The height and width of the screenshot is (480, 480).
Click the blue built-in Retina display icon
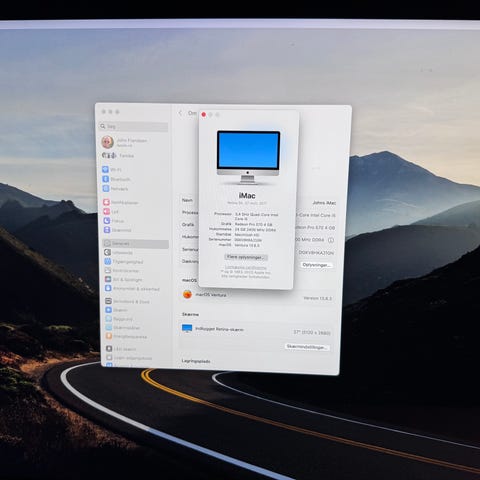click(187, 328)
